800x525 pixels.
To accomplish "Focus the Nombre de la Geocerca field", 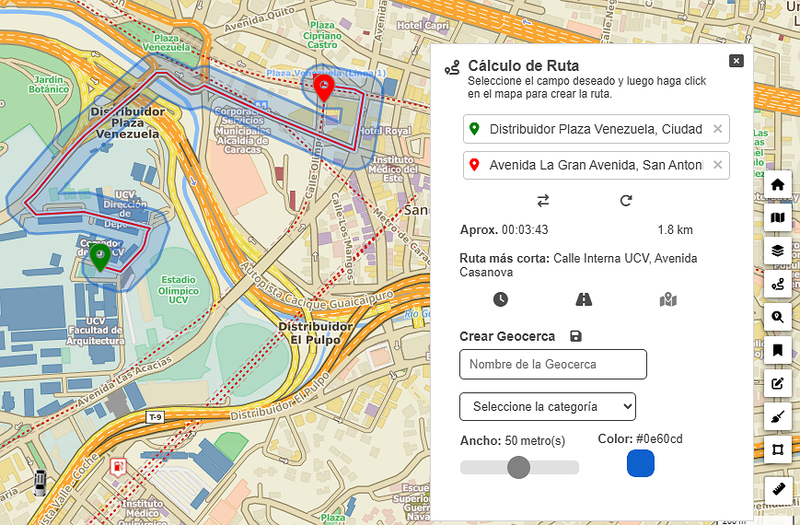I will click(553, 364).
